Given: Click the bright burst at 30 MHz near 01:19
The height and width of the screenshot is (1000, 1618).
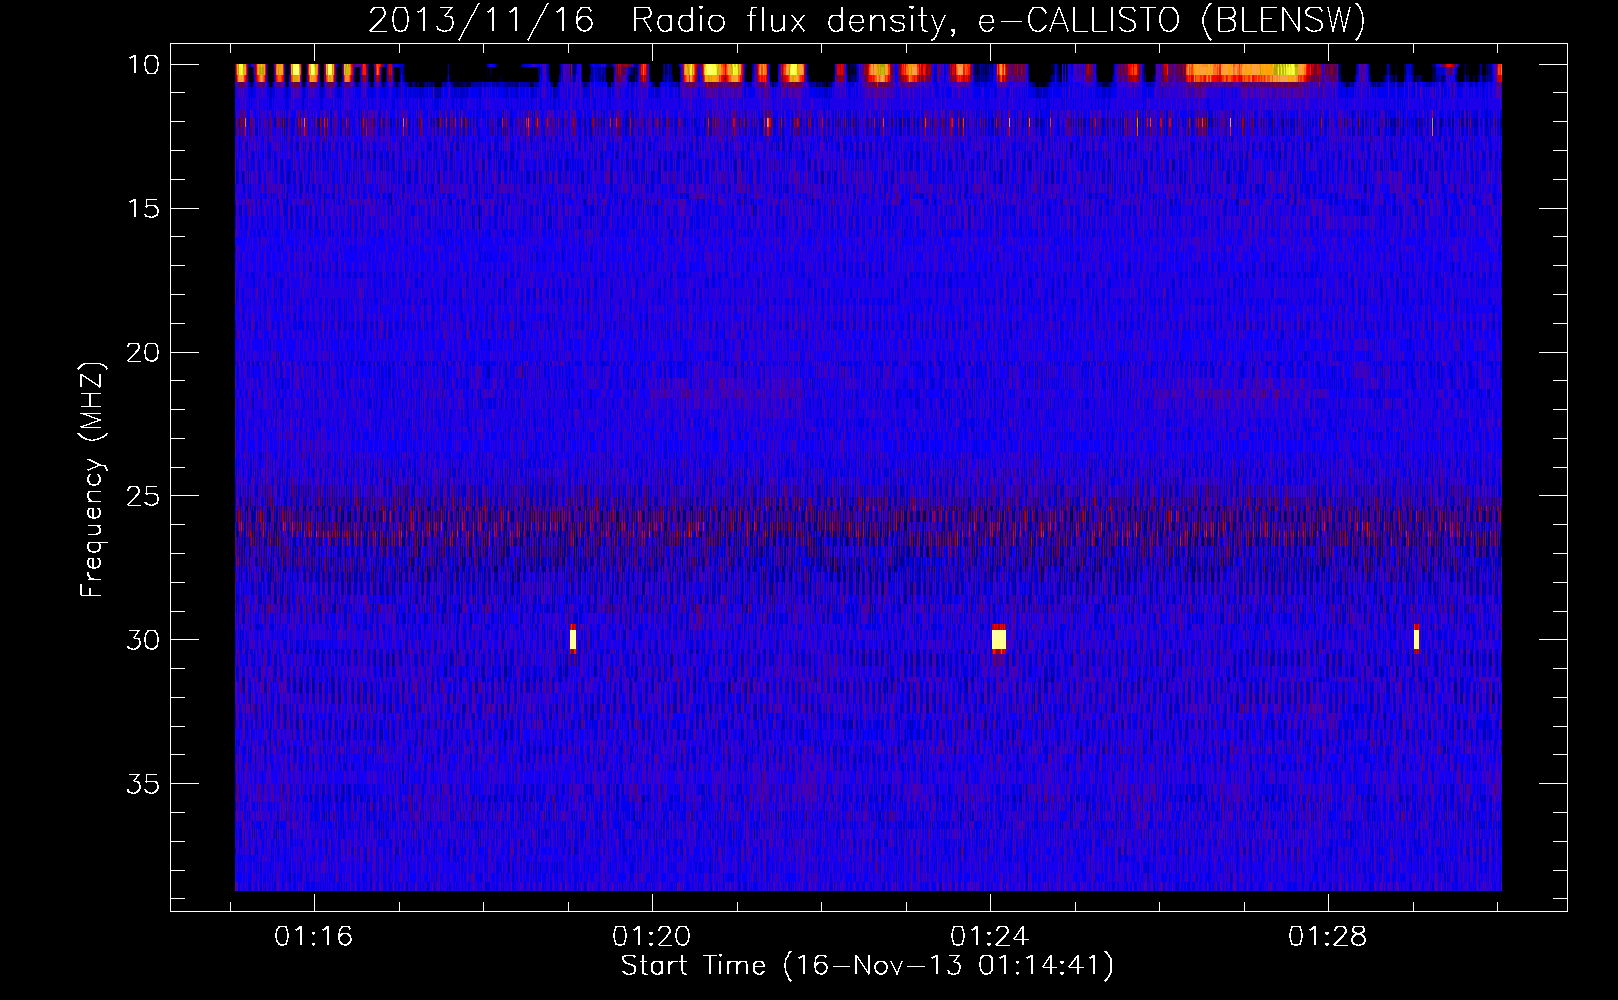Looking at the screenshot, I should point(573,639).
